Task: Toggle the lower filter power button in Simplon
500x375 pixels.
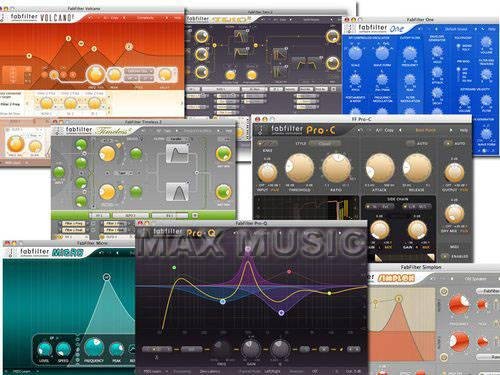Action: [x=443, y=357]
